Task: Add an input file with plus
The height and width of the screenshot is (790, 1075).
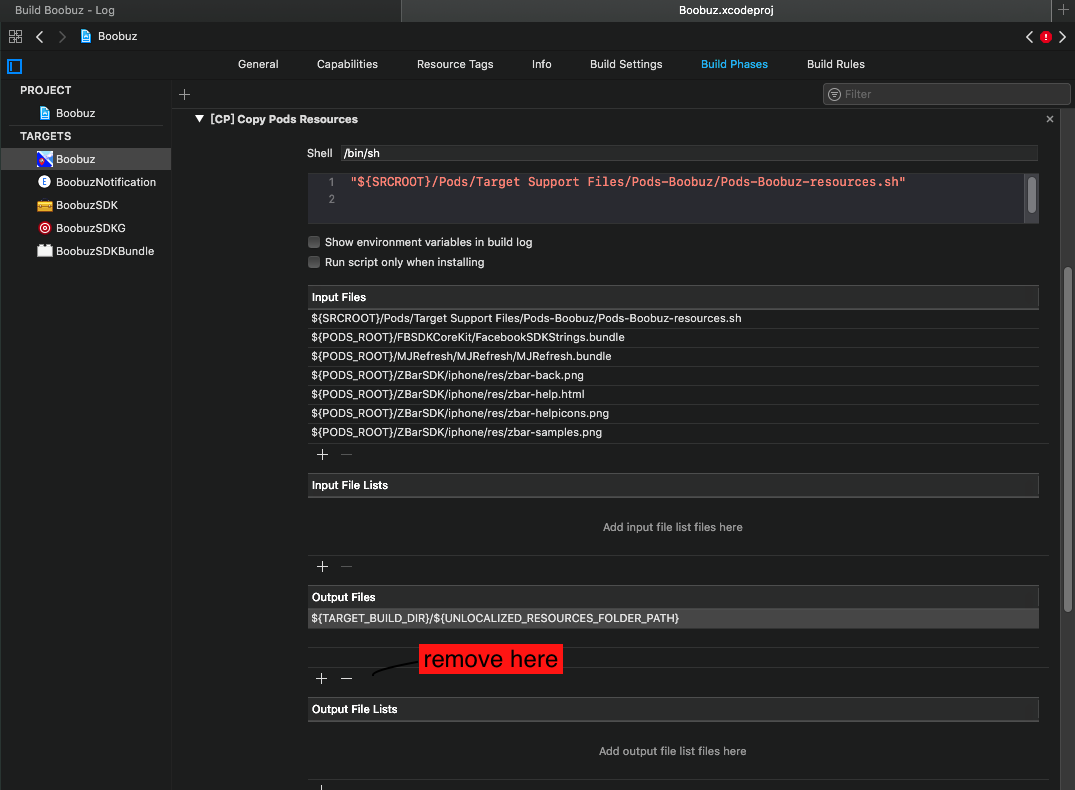Action: point(322,455)
